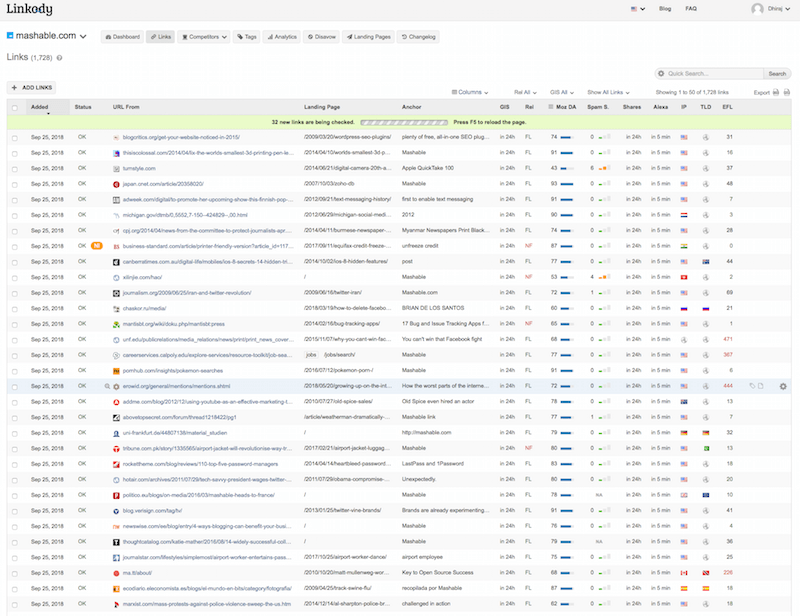Check the marxist.com row checkbox
800x616 pixels.
tap(15, 605)
